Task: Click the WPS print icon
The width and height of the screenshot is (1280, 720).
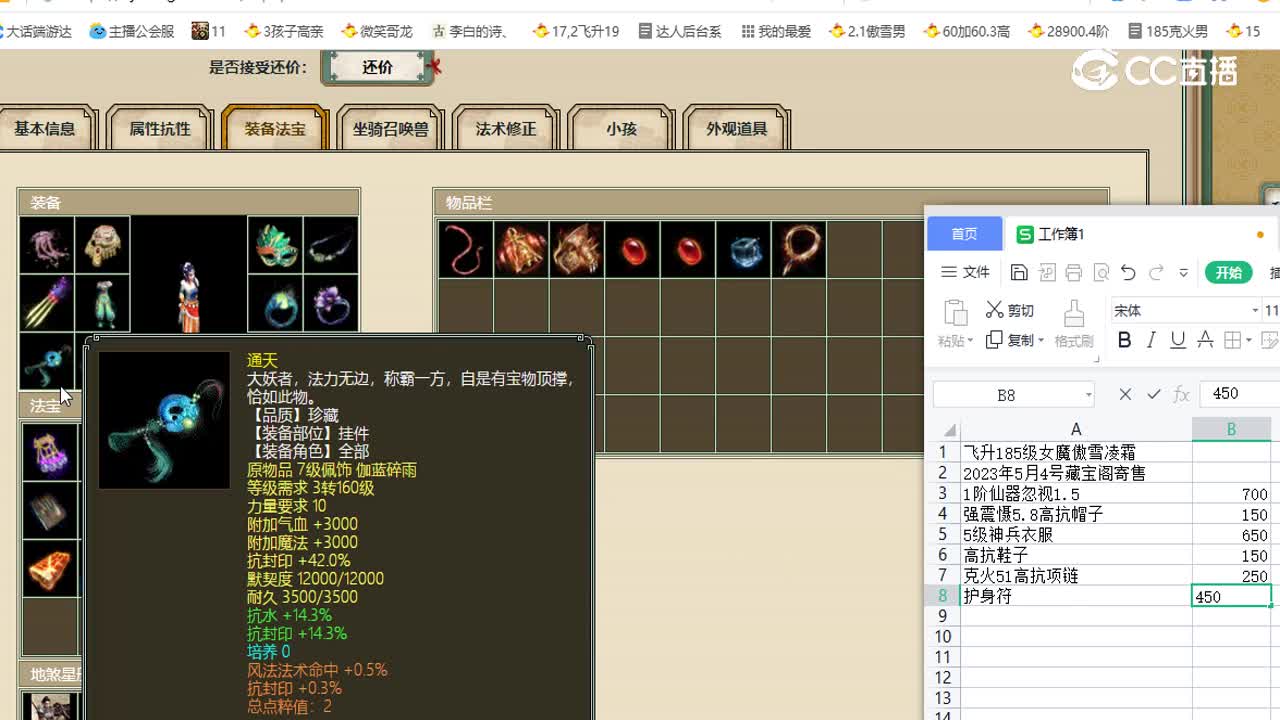Action: [x=1074, y=273]
